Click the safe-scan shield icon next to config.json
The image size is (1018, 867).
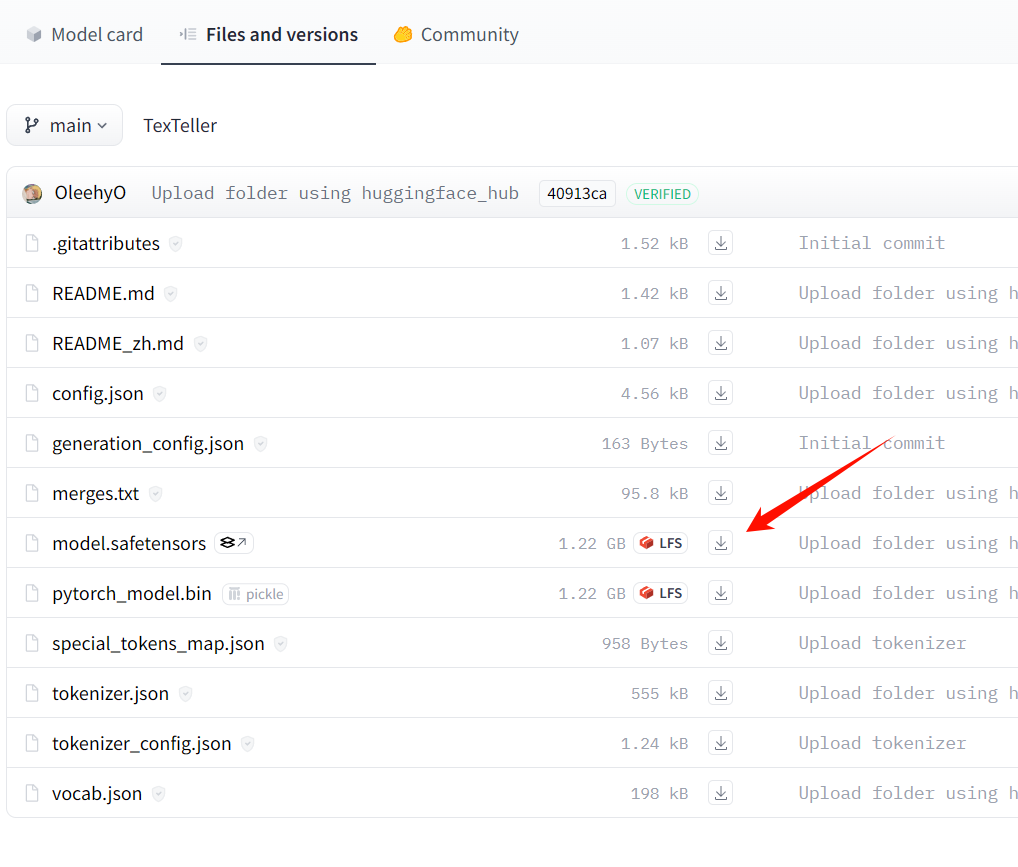(160, 394)
